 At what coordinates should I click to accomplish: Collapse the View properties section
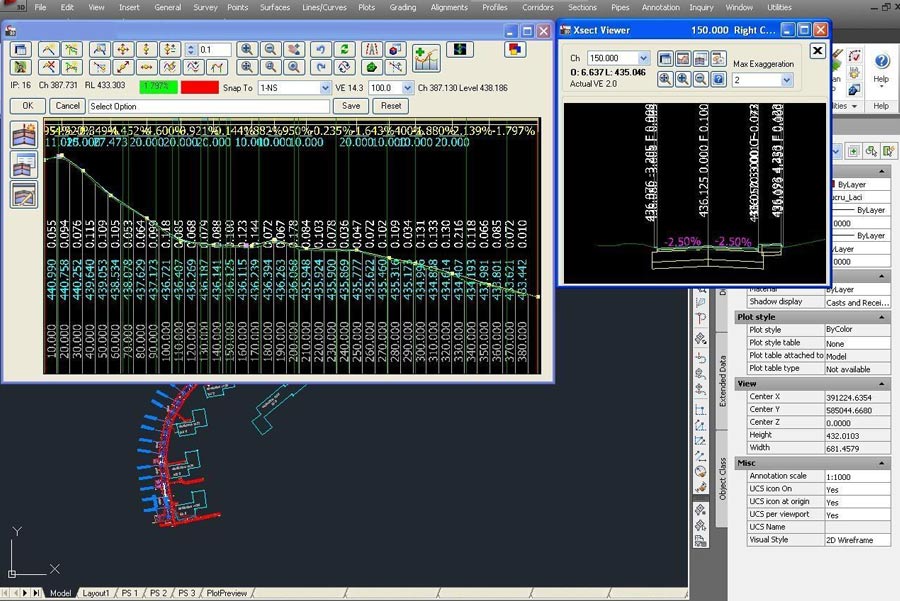(880, 383)
